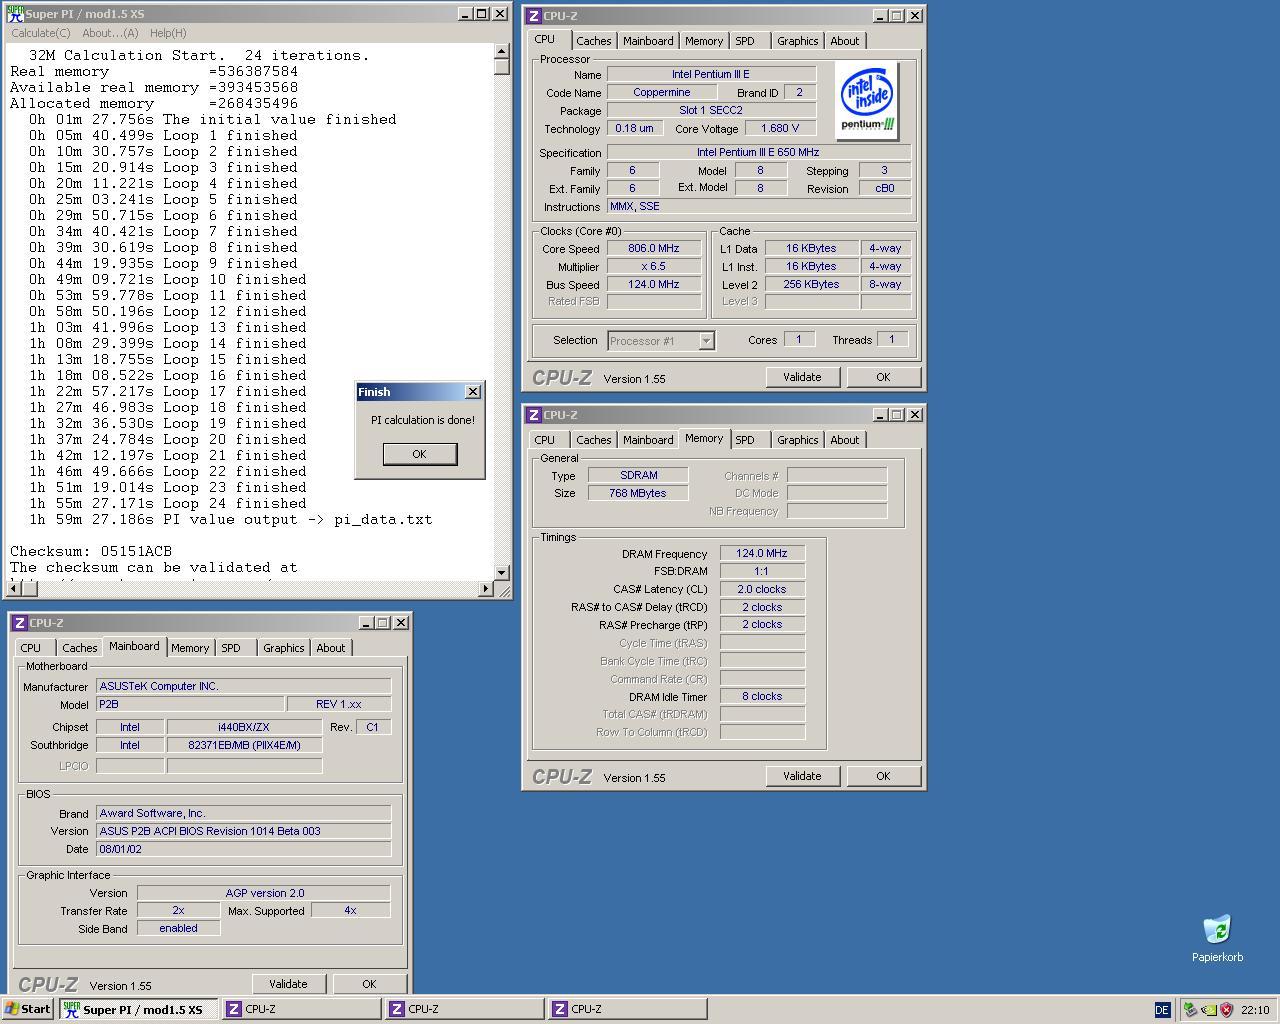The width and height of the screenshot is (1280, 1024).
Task: Open the Calculate(C) menu in Super PI
Action: (41, 33)
